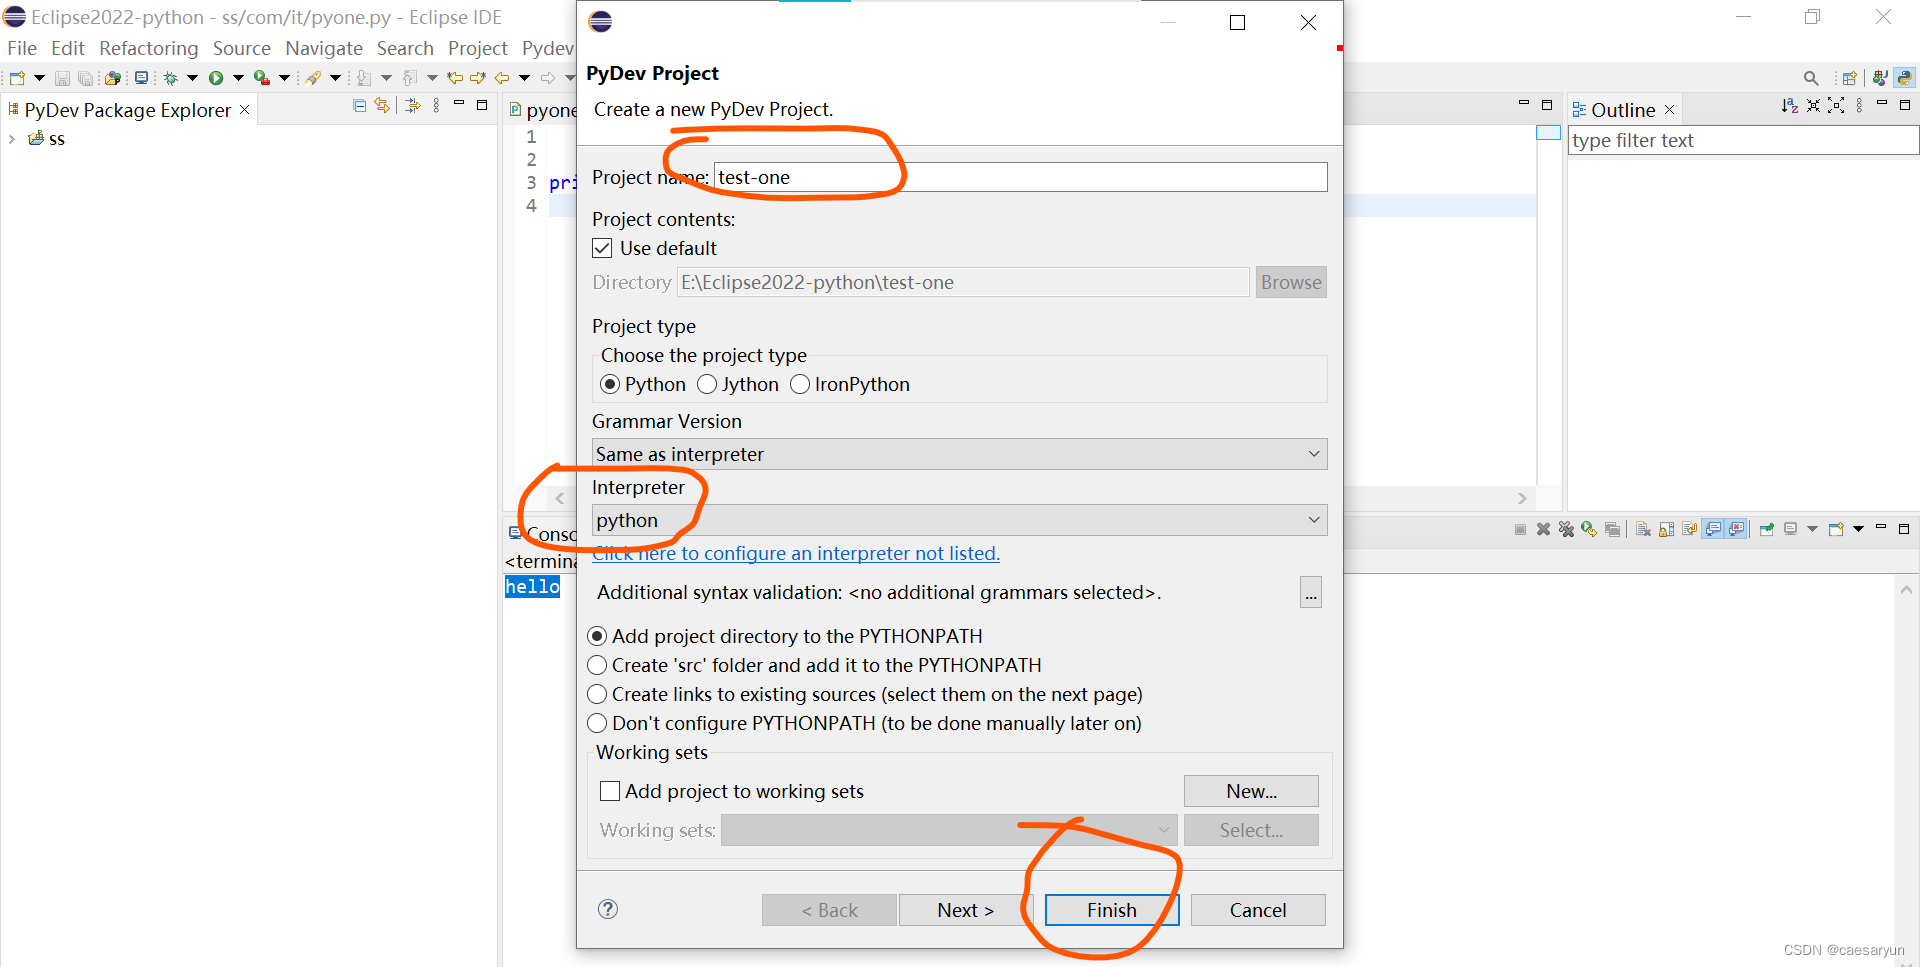Select the Outline view tab
This screenshot has width=1920, height=967.
[x=1622, y=110]
